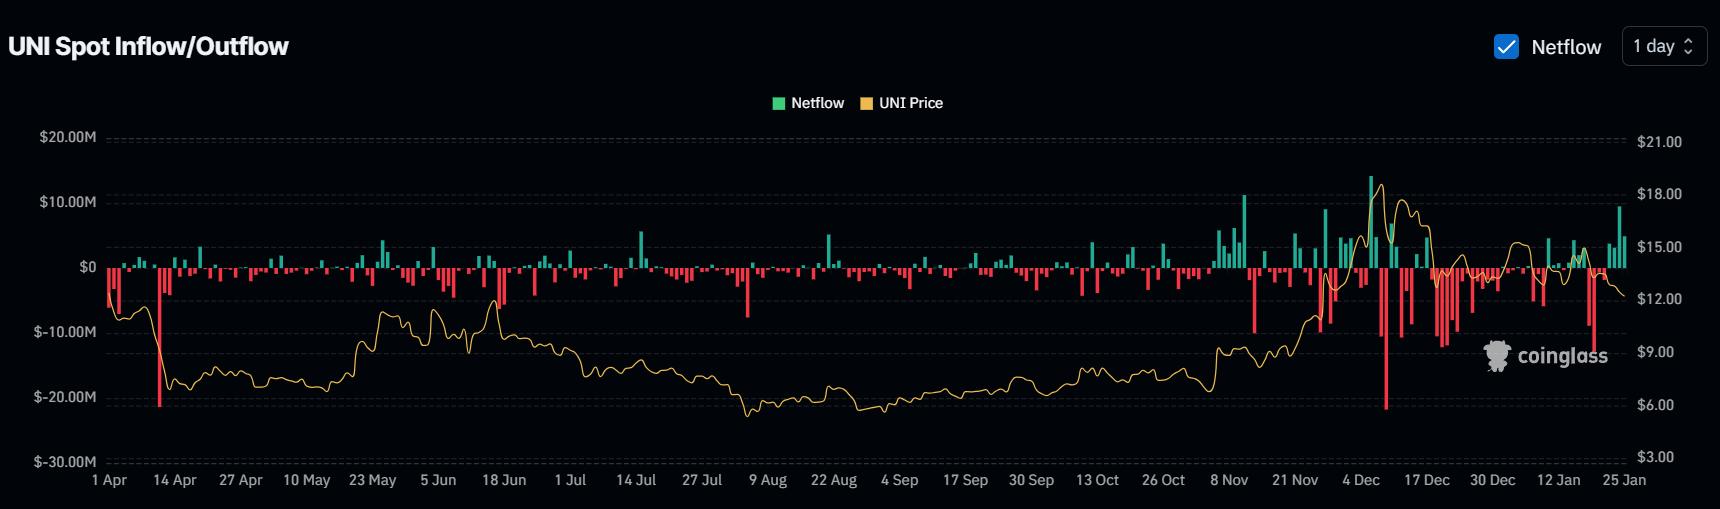
Task: Click the $21.00 price axis label
Action: coord(1659,142)
